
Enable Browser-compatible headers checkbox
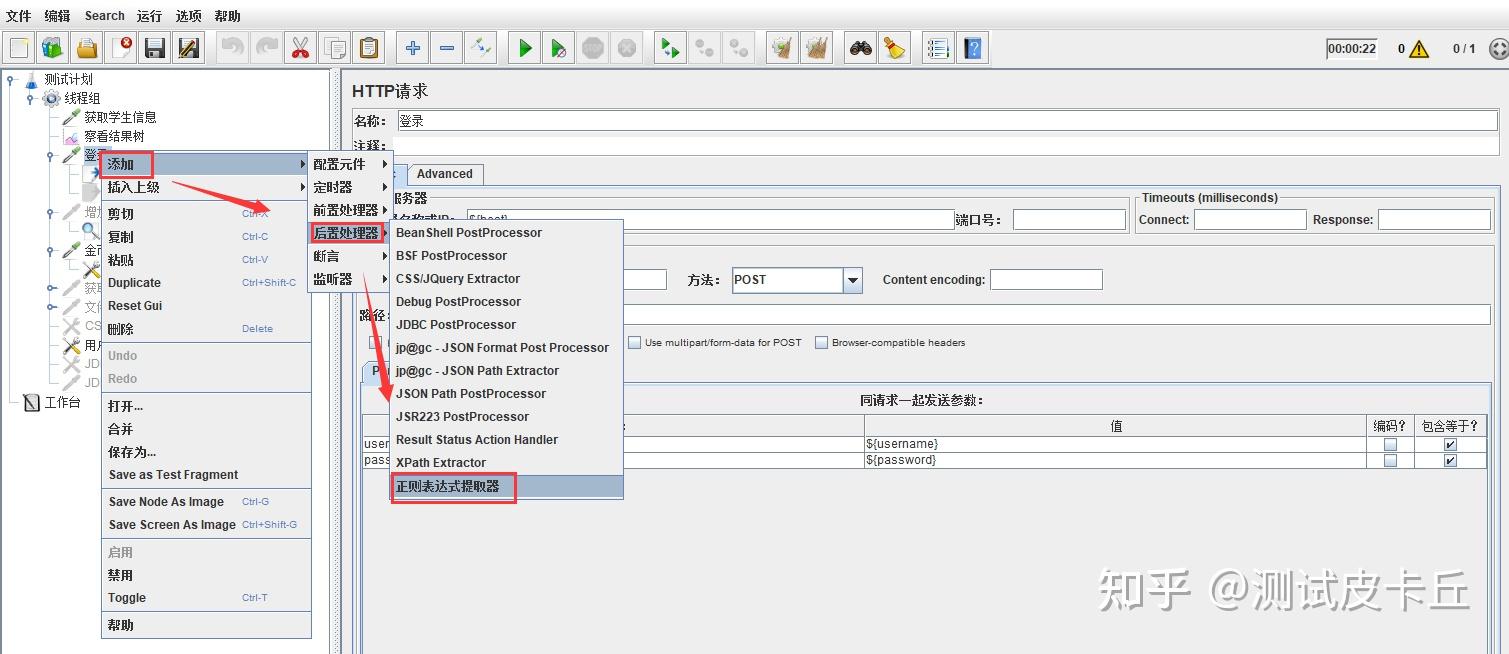click(x=821, y=343)
